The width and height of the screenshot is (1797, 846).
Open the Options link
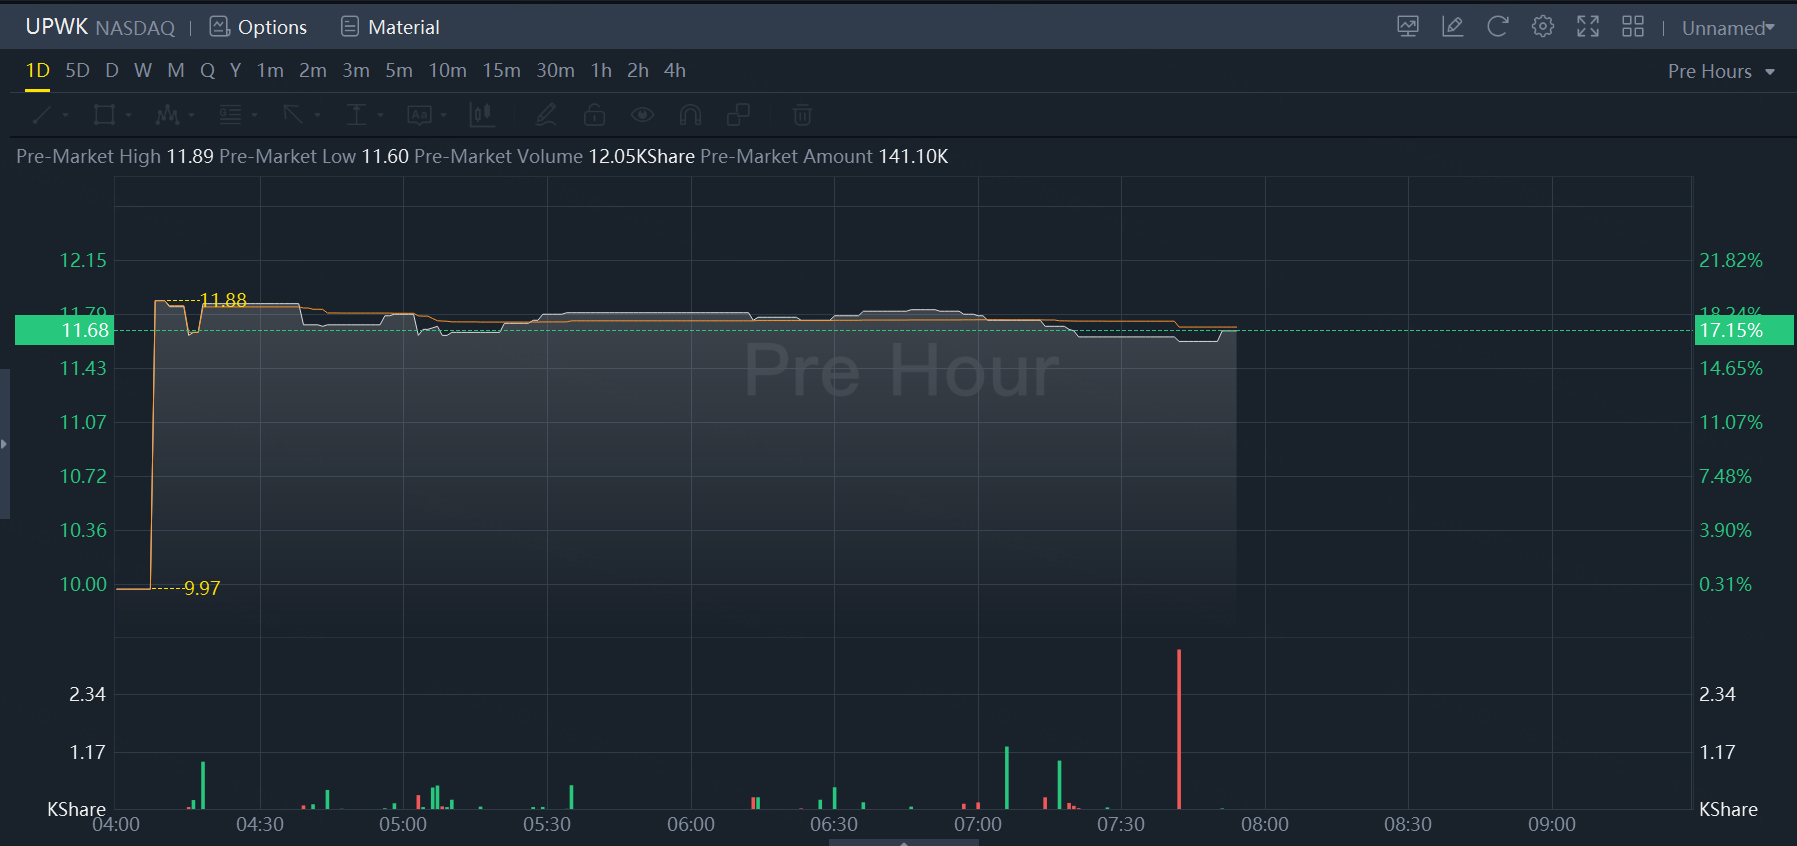(272, 27)
